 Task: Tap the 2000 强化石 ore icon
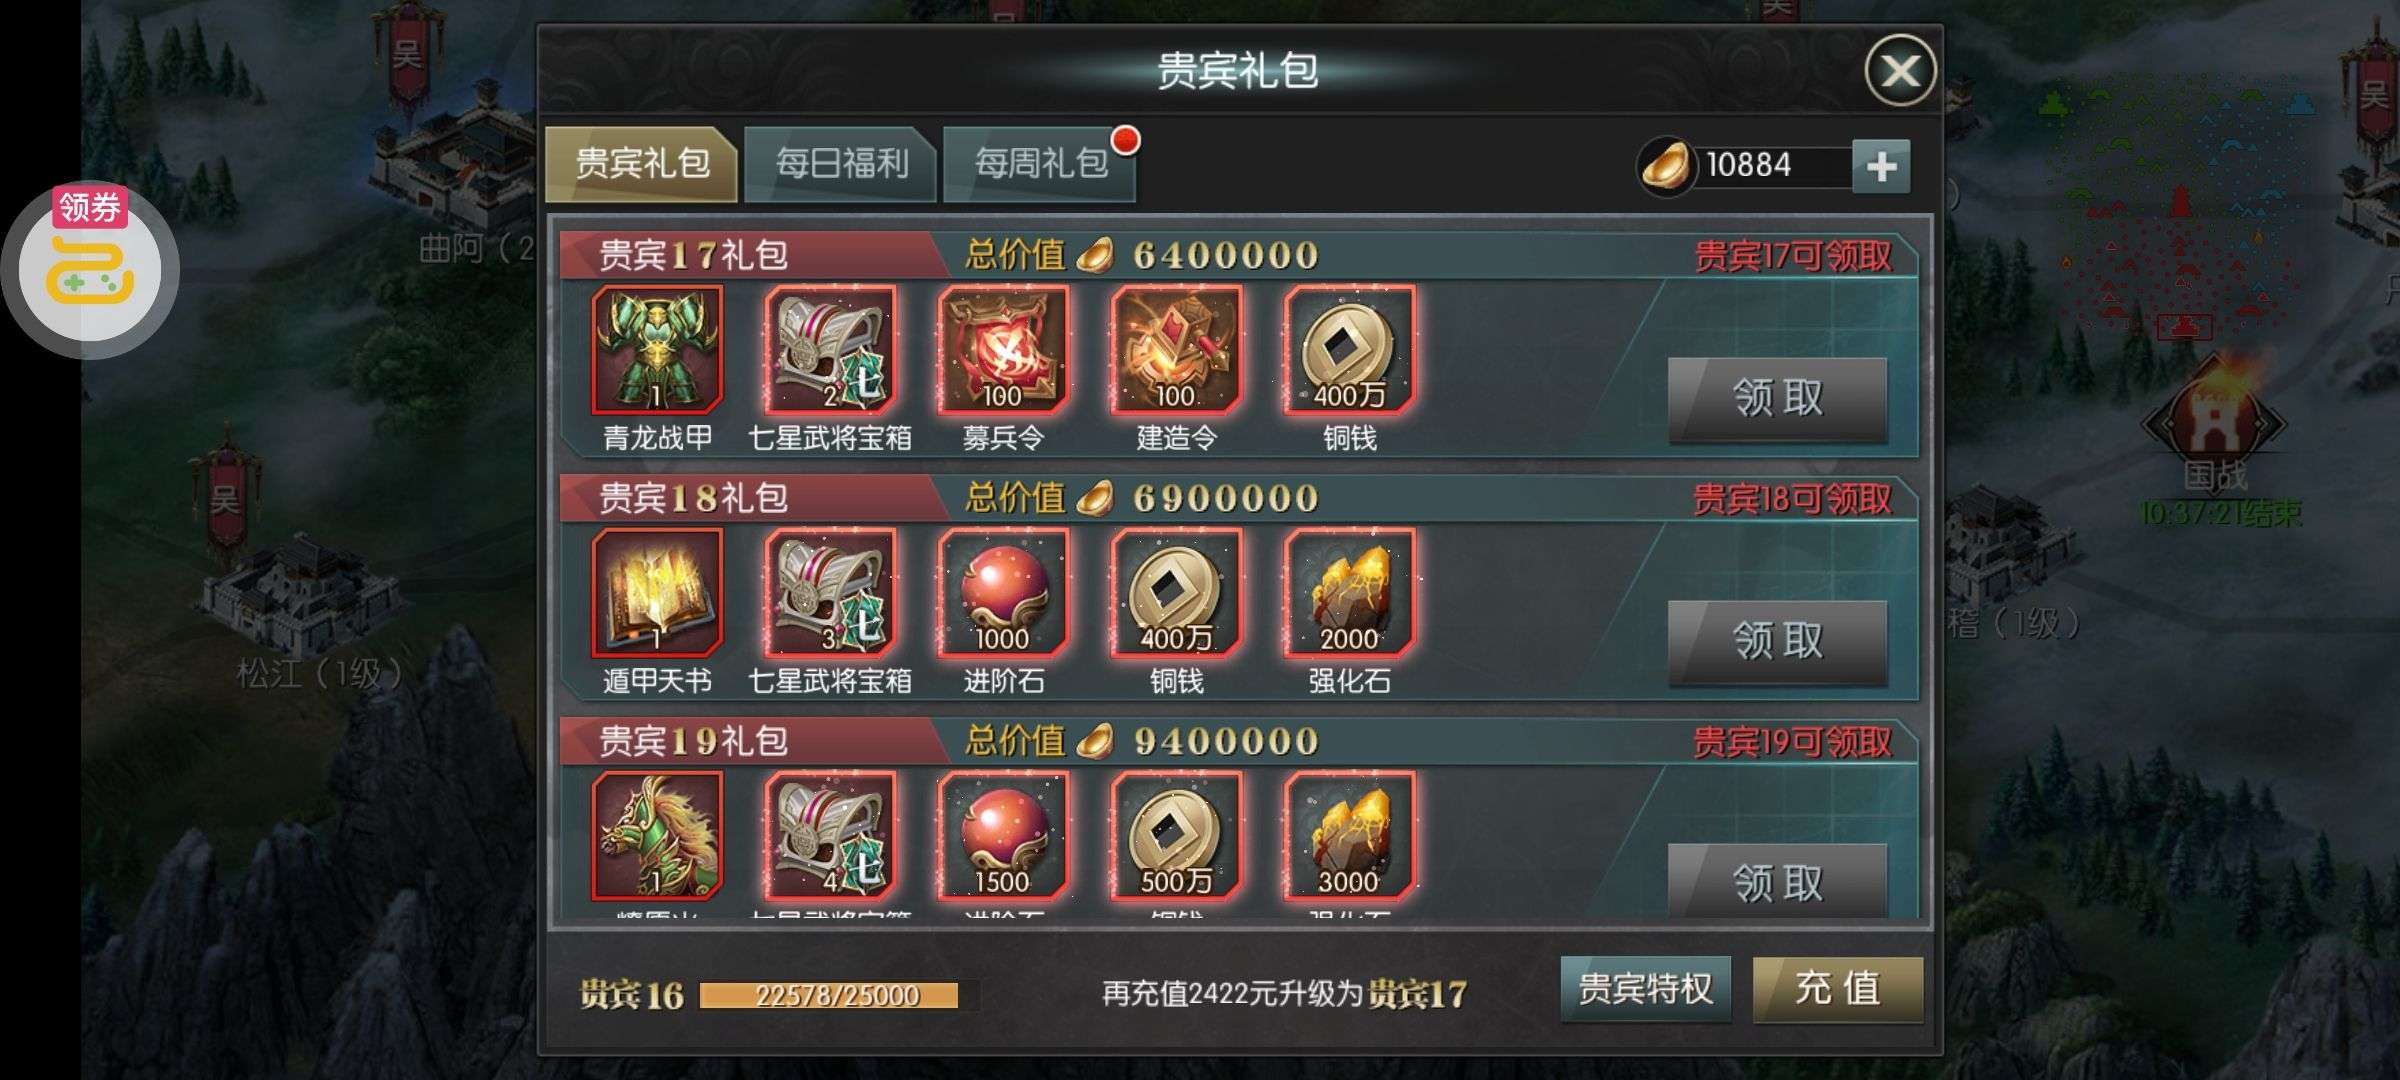tap(1349, 593)
